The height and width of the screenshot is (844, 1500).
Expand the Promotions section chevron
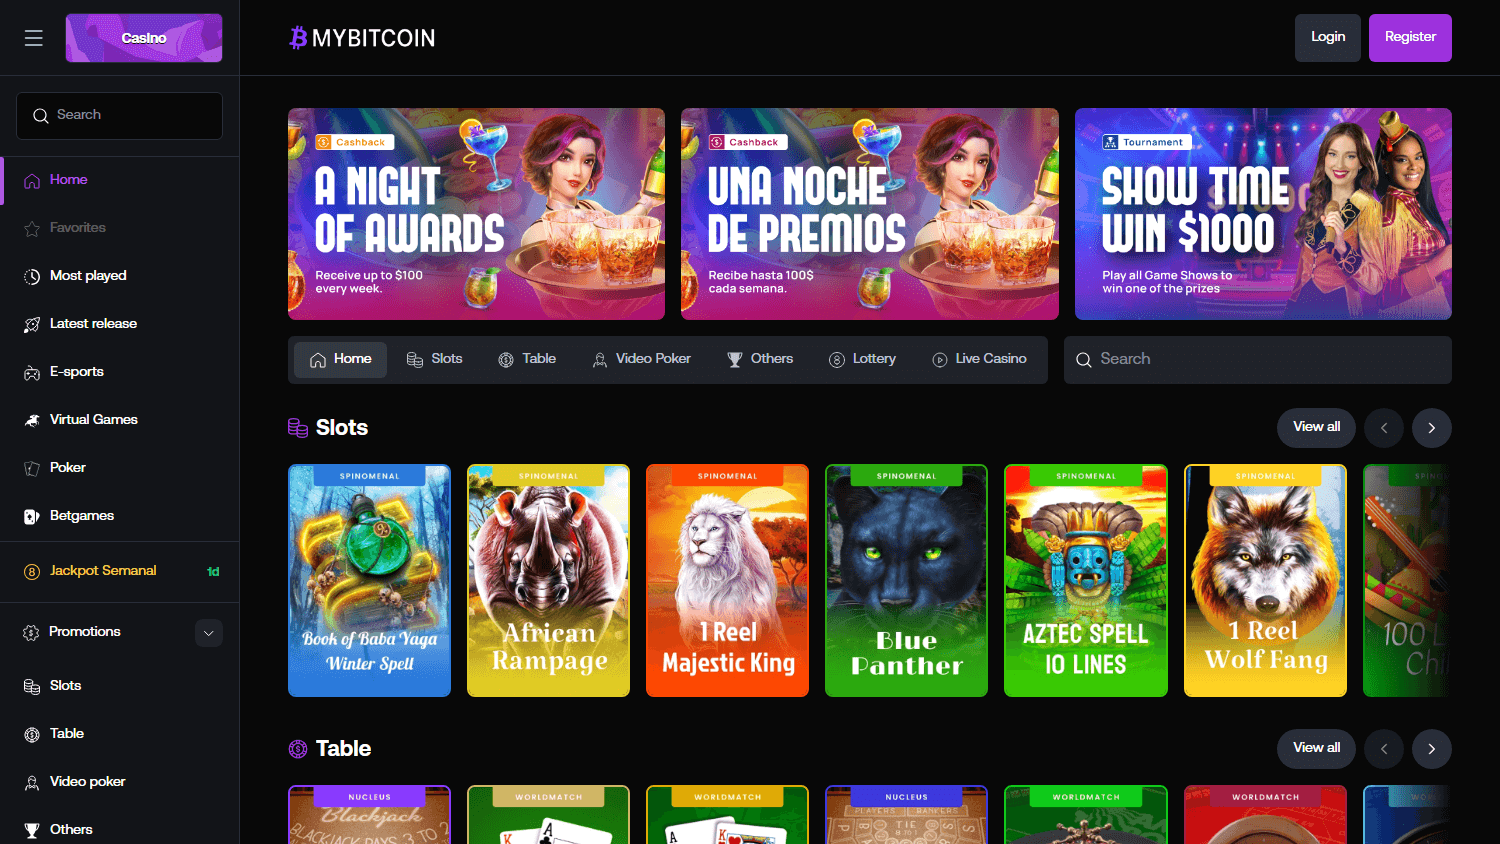[208, 632]
